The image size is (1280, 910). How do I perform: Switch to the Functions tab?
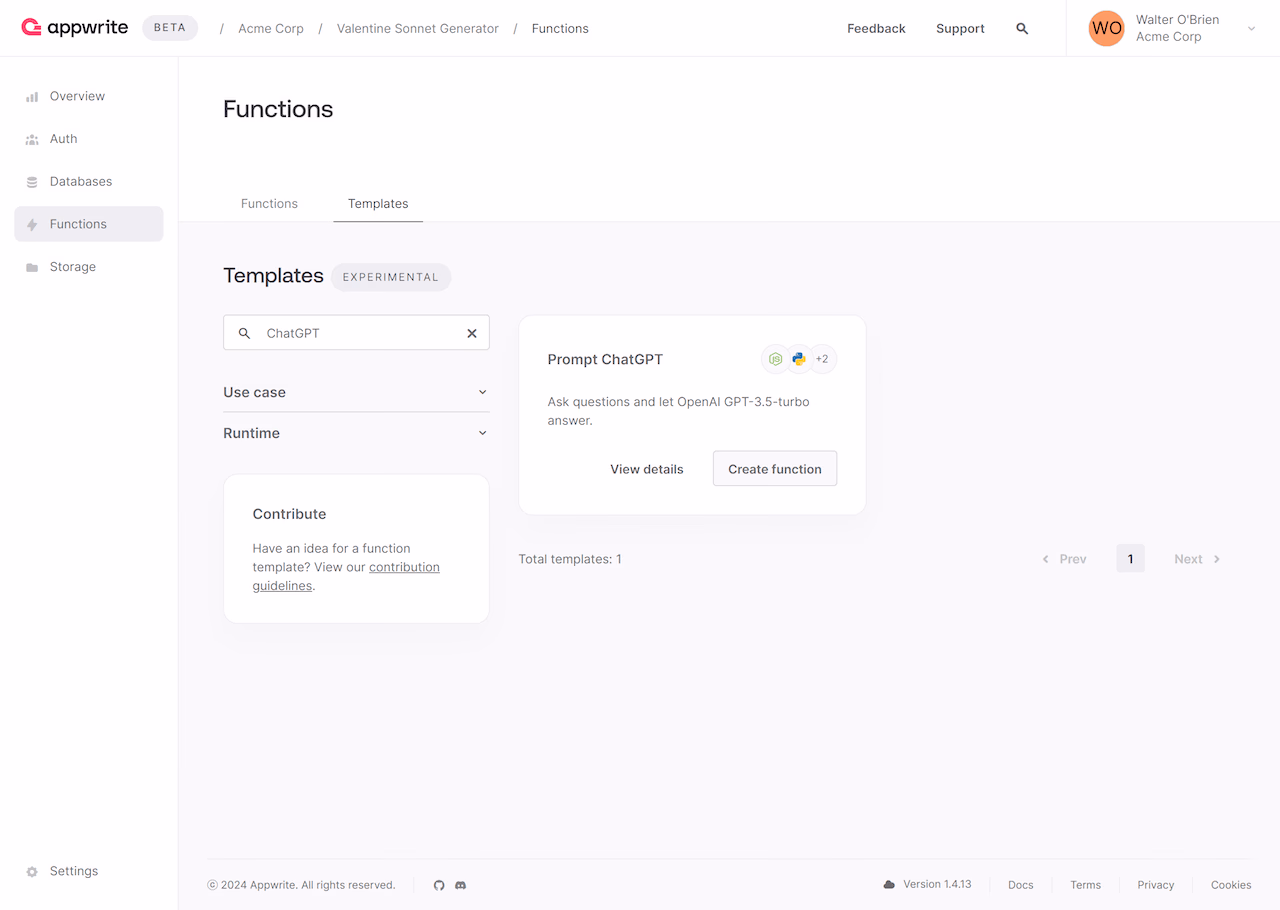coord(269,203)
